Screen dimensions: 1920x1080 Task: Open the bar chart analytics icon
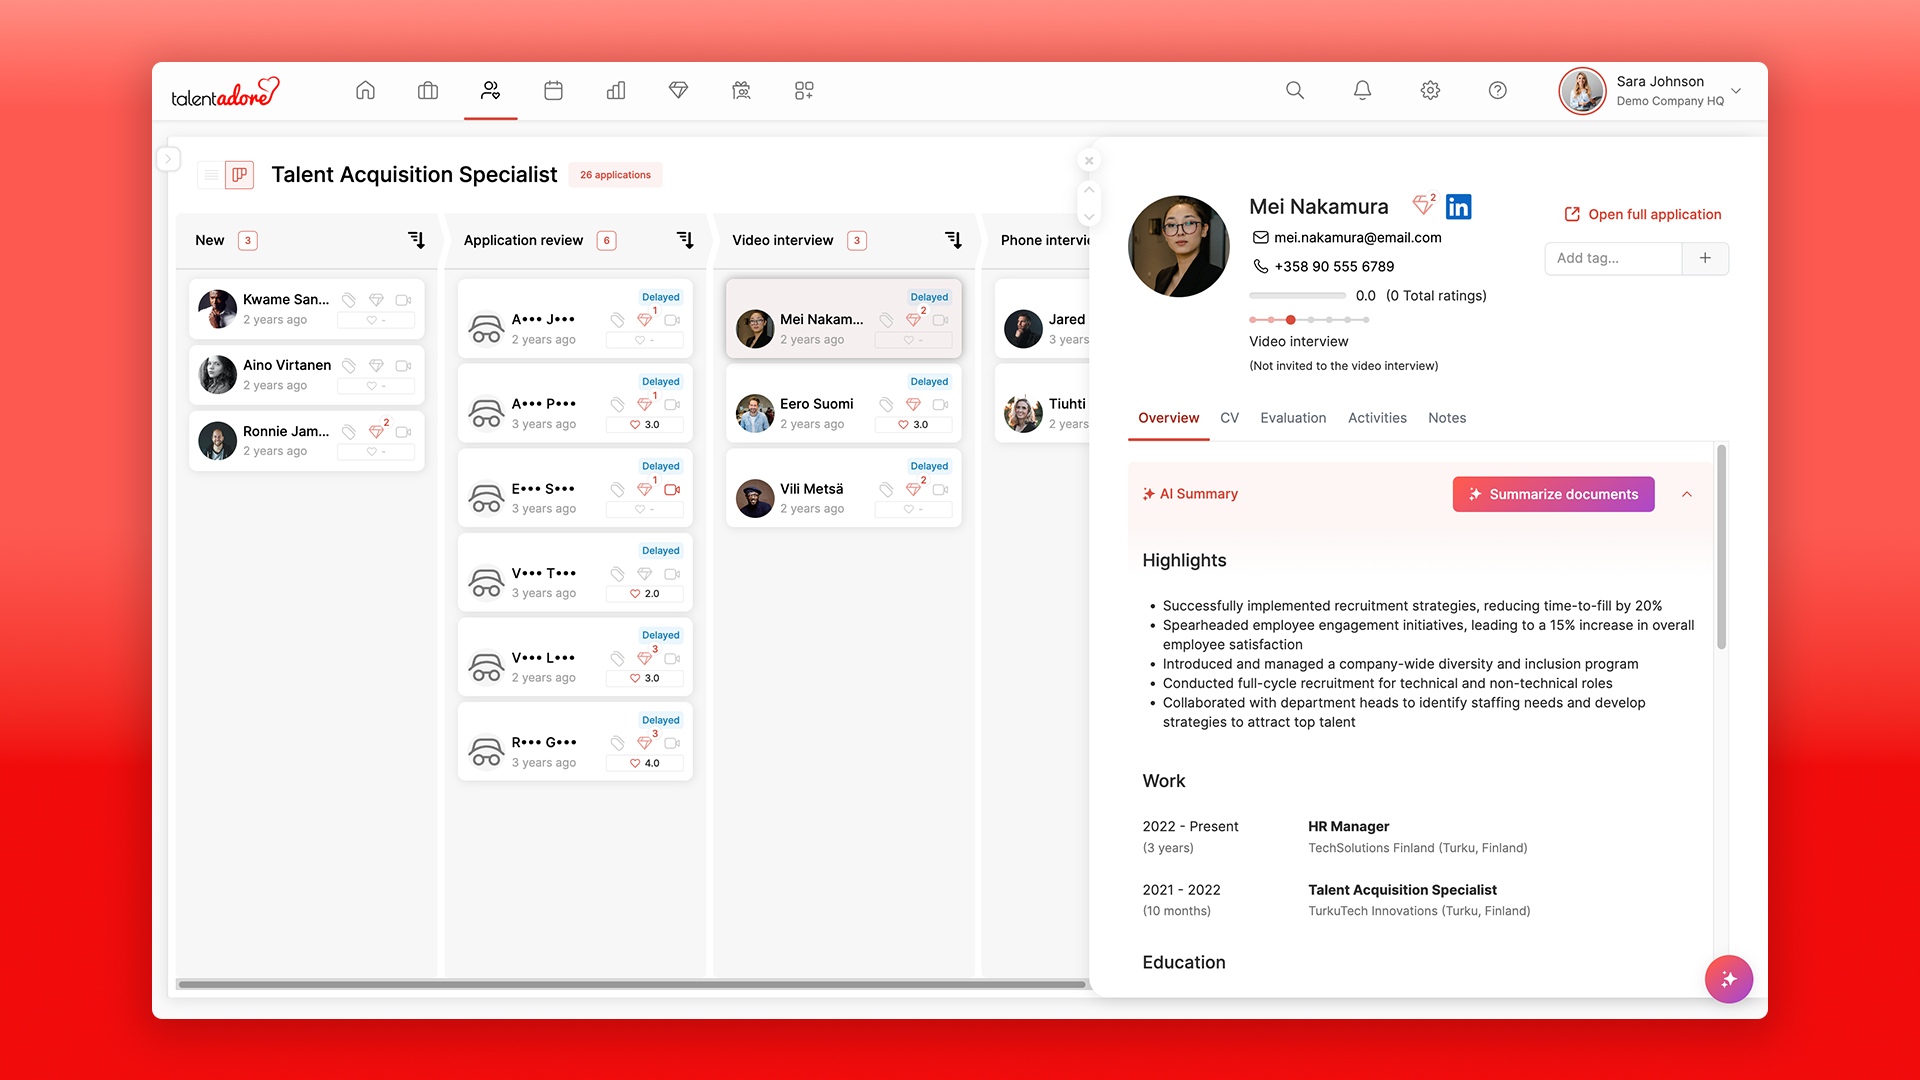(616, 90)
